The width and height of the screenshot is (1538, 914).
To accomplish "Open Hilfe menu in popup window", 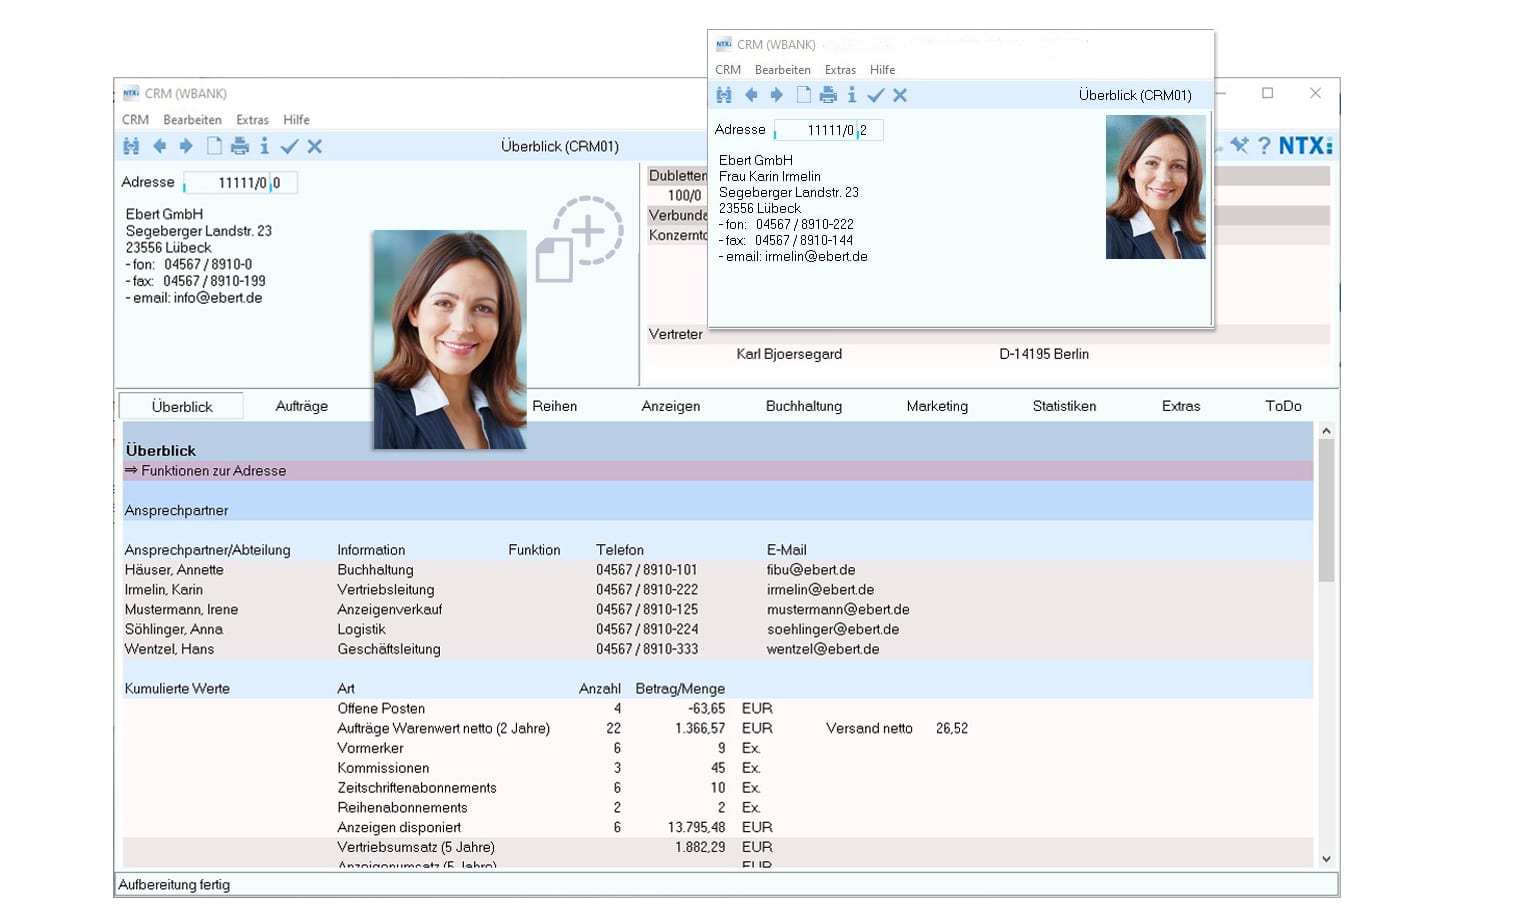I will coord(882,69).
